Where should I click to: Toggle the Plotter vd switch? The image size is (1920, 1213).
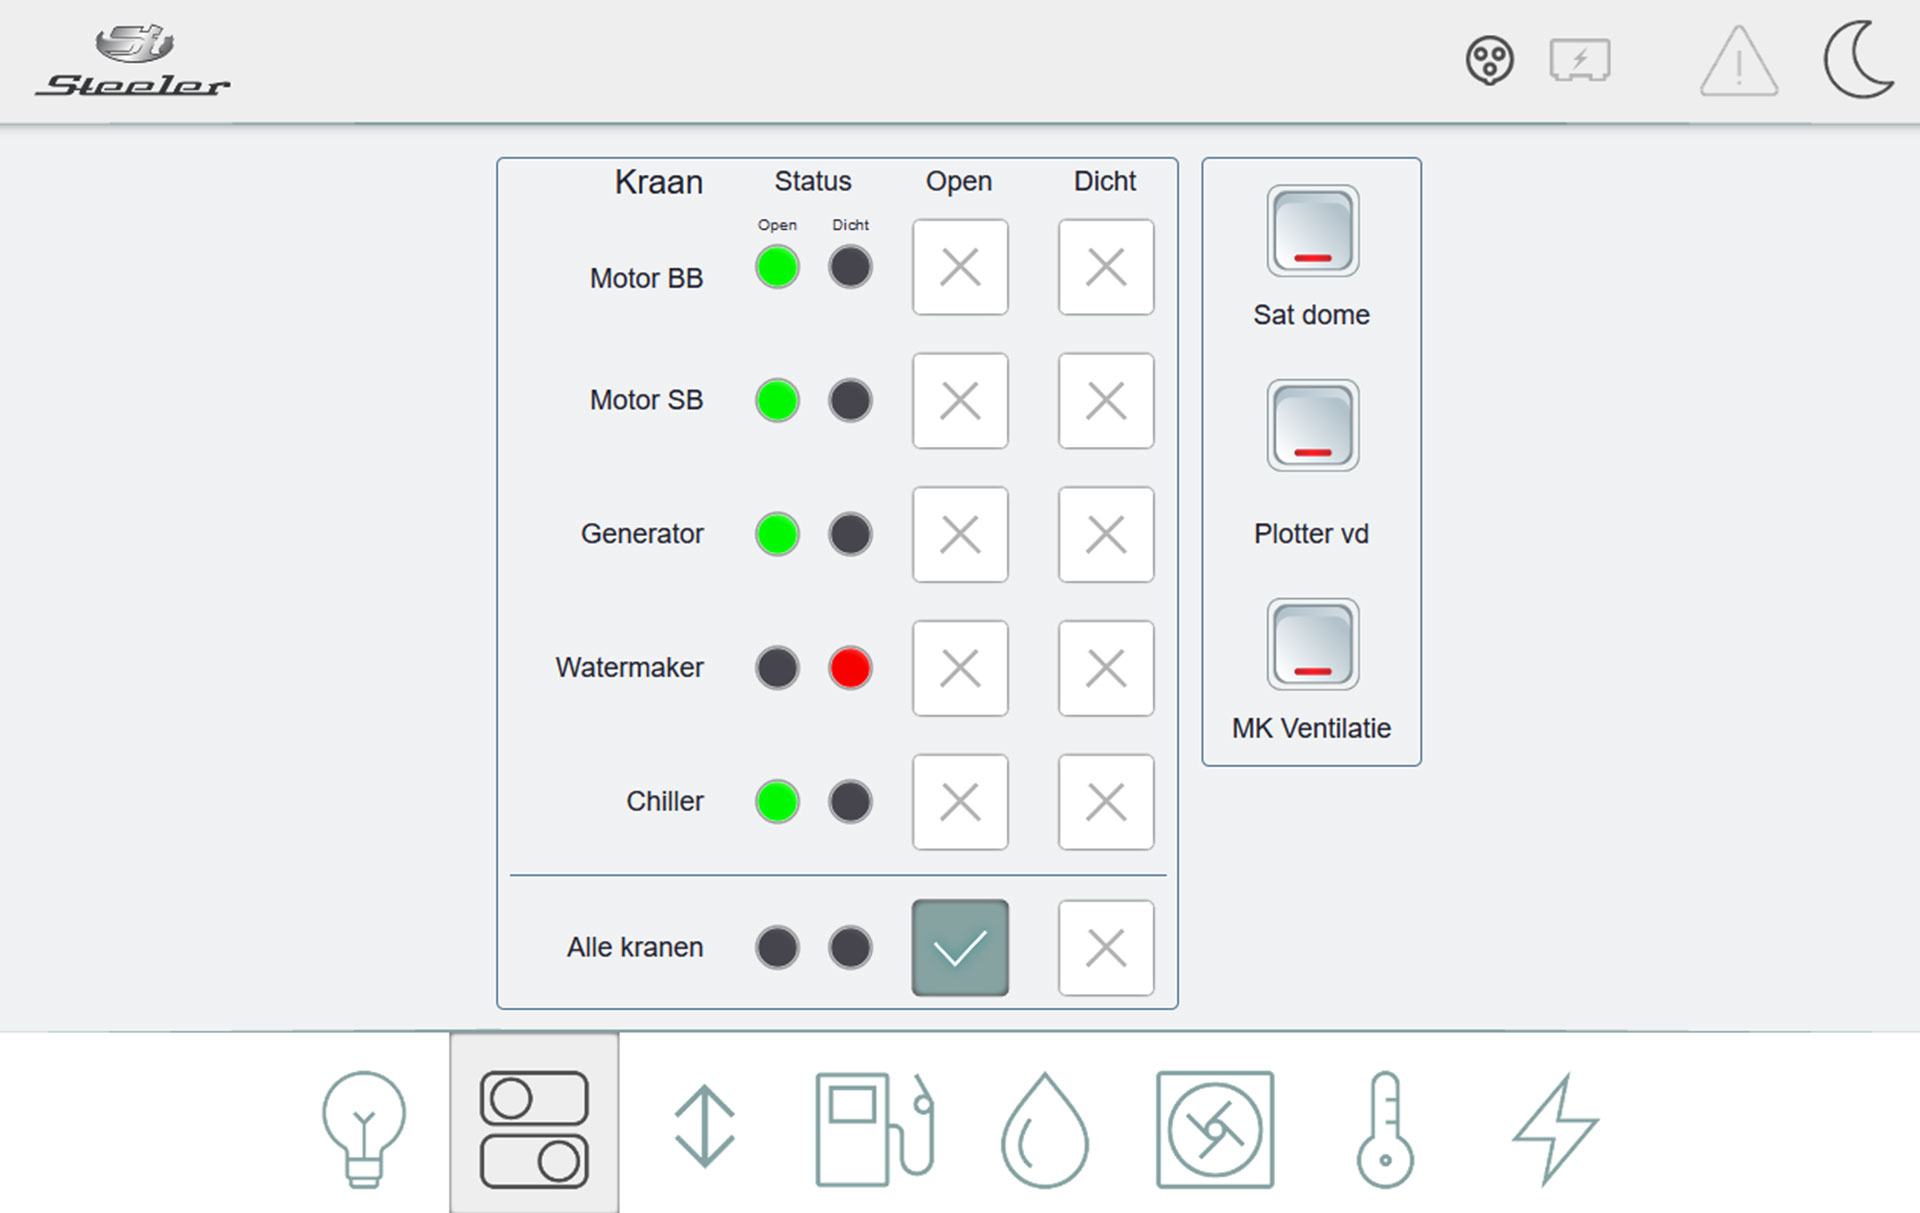[1313, 425]
